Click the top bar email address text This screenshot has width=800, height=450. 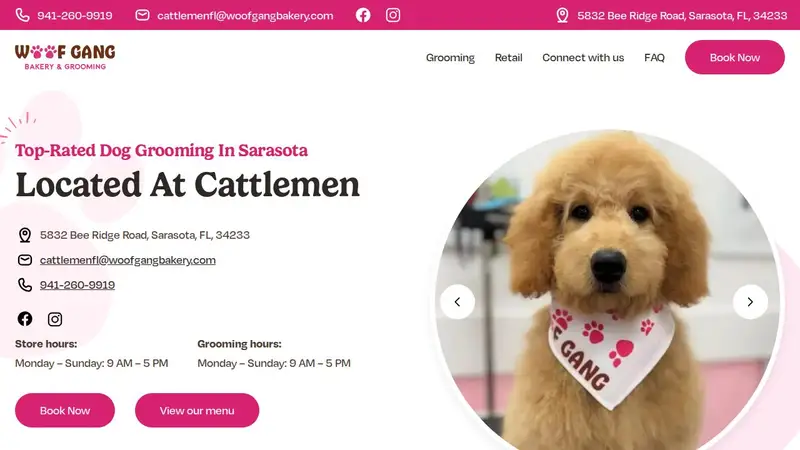pos(245,16)
